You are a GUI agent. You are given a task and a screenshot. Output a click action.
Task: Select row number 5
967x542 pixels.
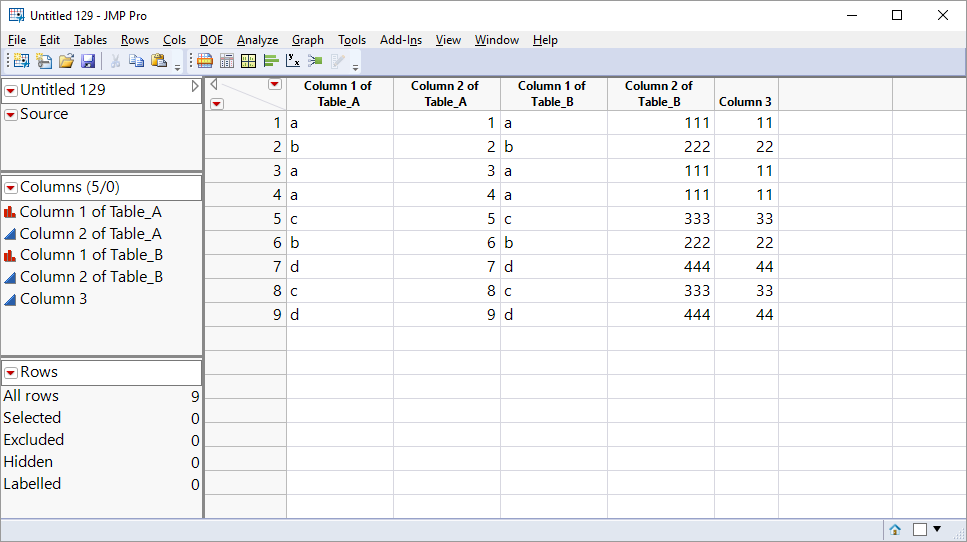[x=245, y=219]
